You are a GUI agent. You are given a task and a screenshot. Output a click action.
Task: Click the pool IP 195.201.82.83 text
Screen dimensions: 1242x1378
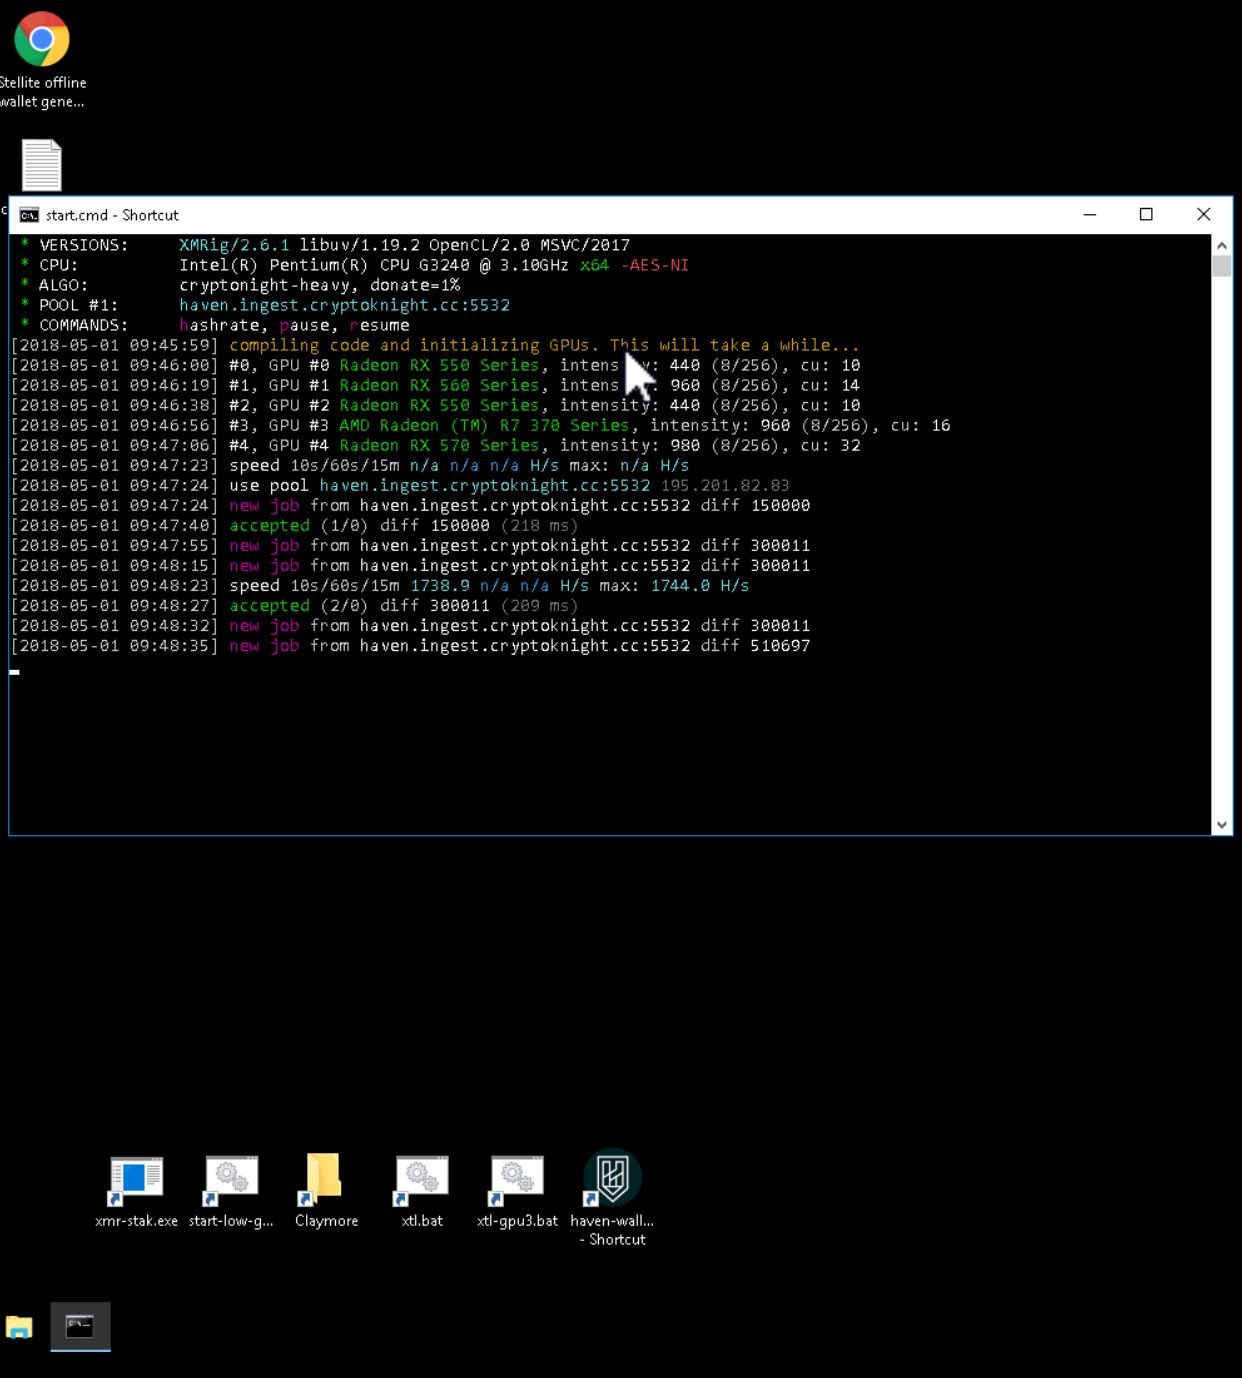click(x=725, y=485)
